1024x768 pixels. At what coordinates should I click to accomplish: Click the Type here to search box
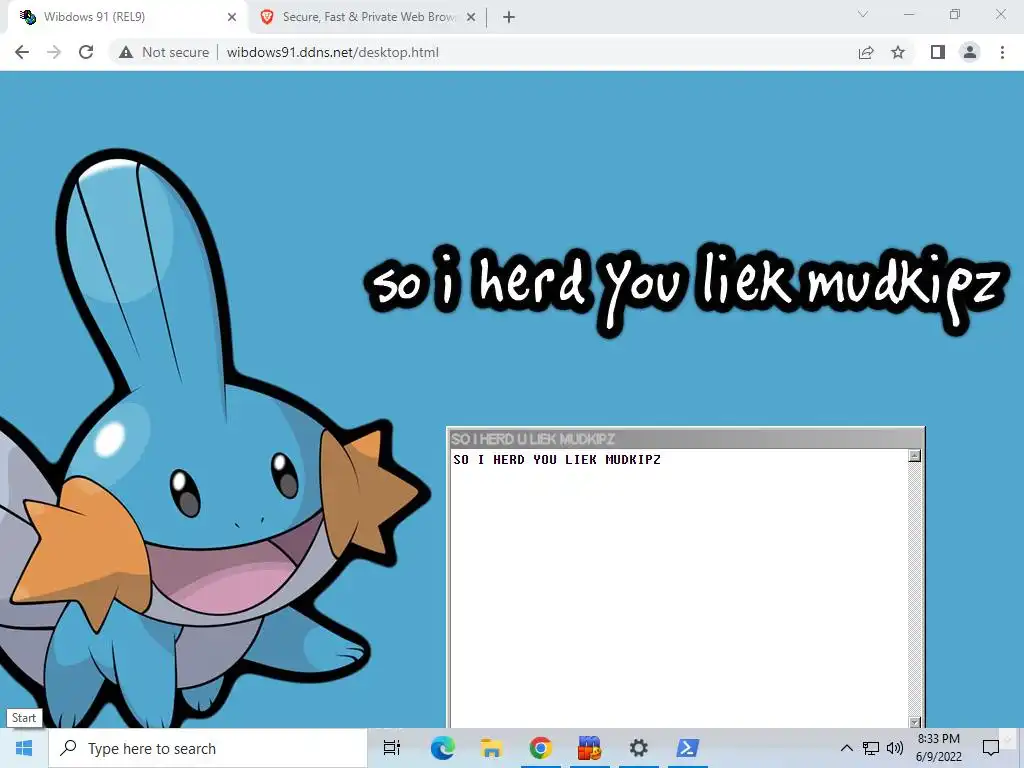pos(208,748)
